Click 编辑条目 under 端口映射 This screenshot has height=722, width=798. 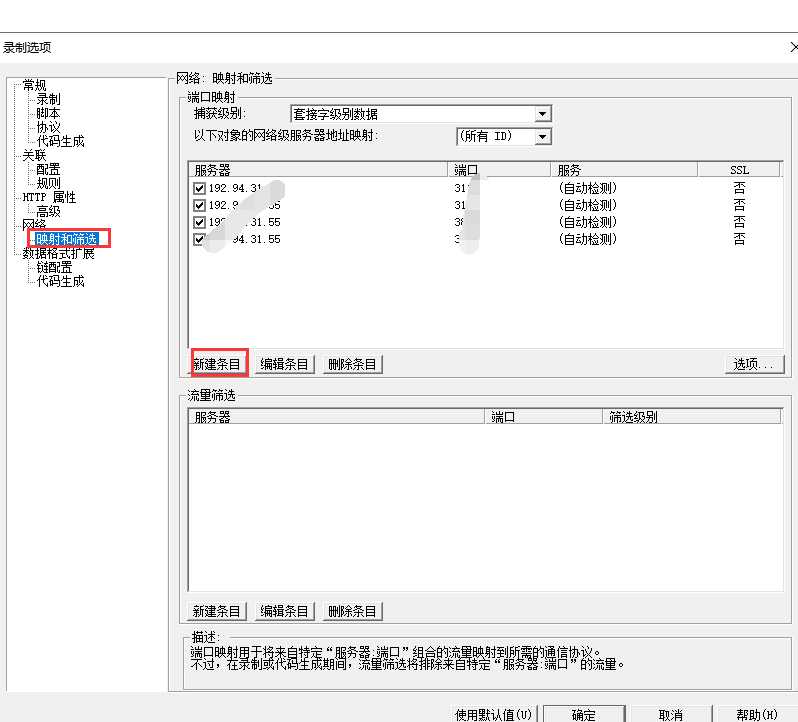click(x=284, y=364)
